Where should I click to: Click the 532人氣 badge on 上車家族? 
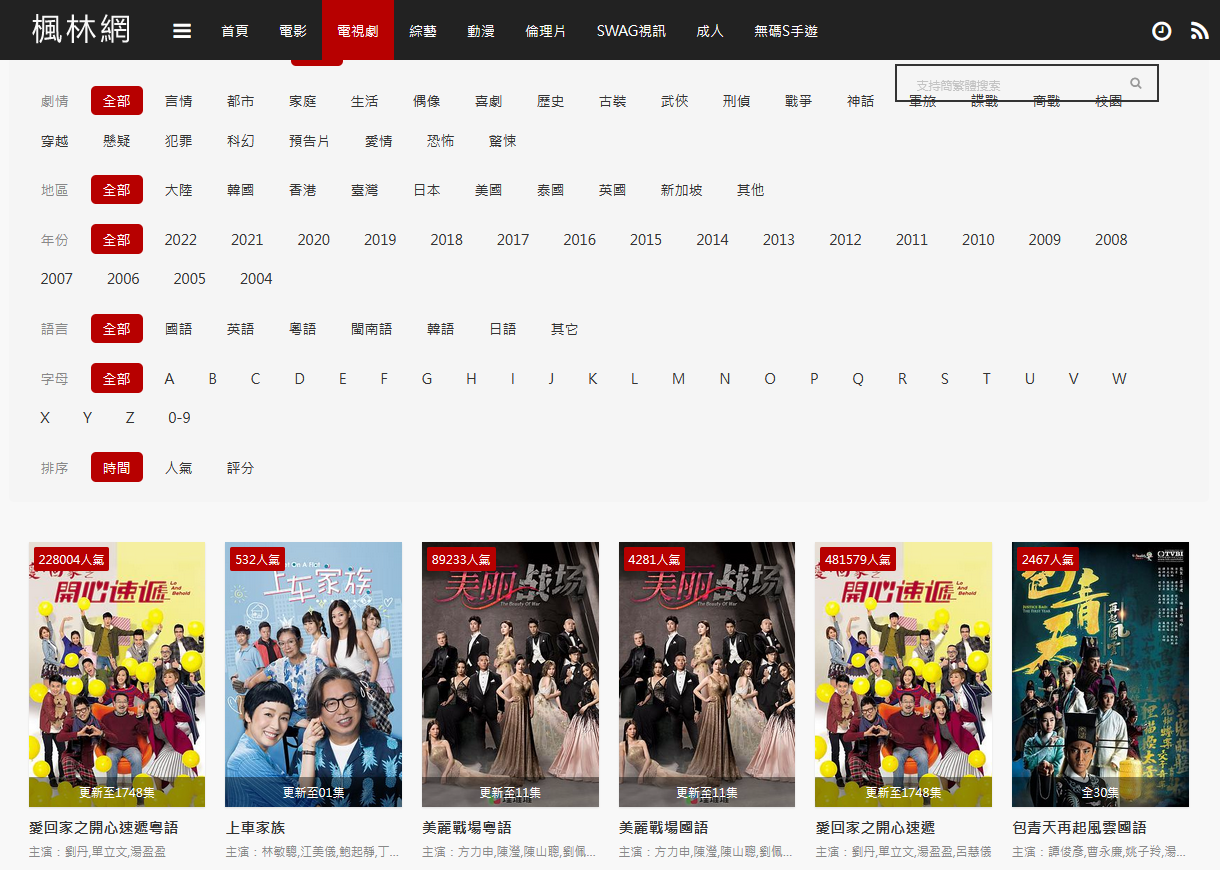pyautogui.click(x=257, y=559)
